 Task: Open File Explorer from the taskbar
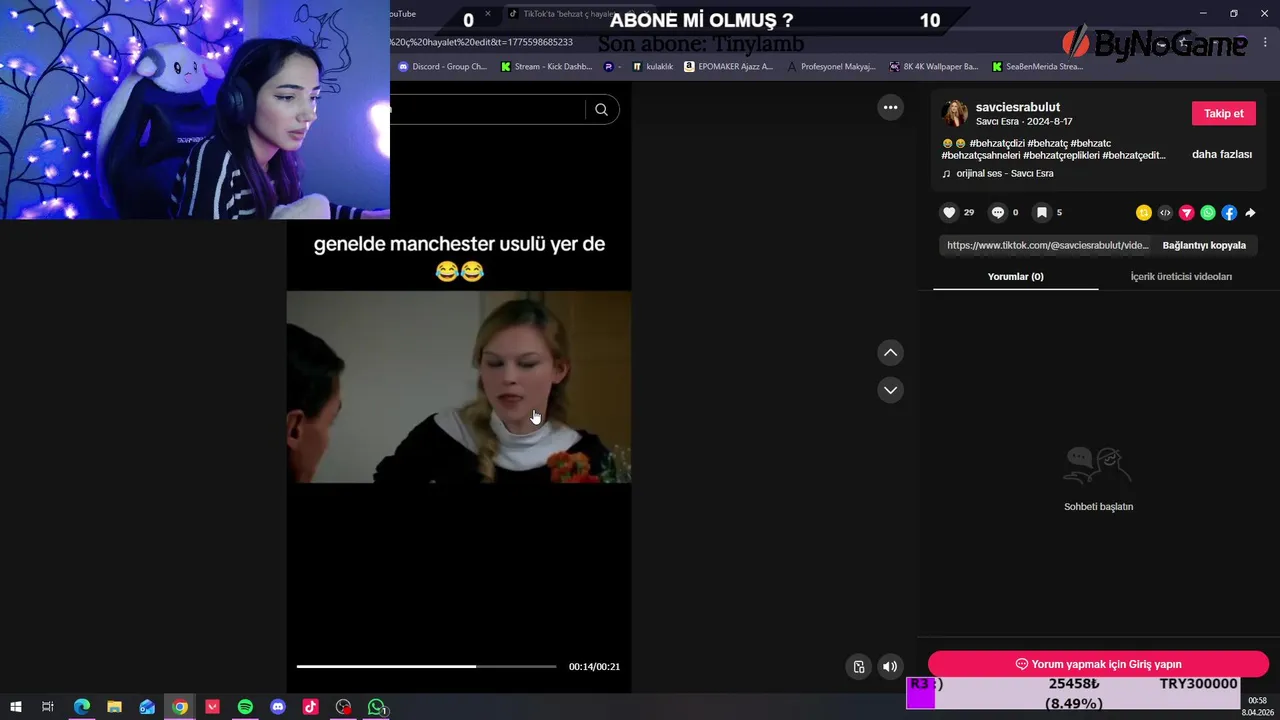[x=114, y=707]
